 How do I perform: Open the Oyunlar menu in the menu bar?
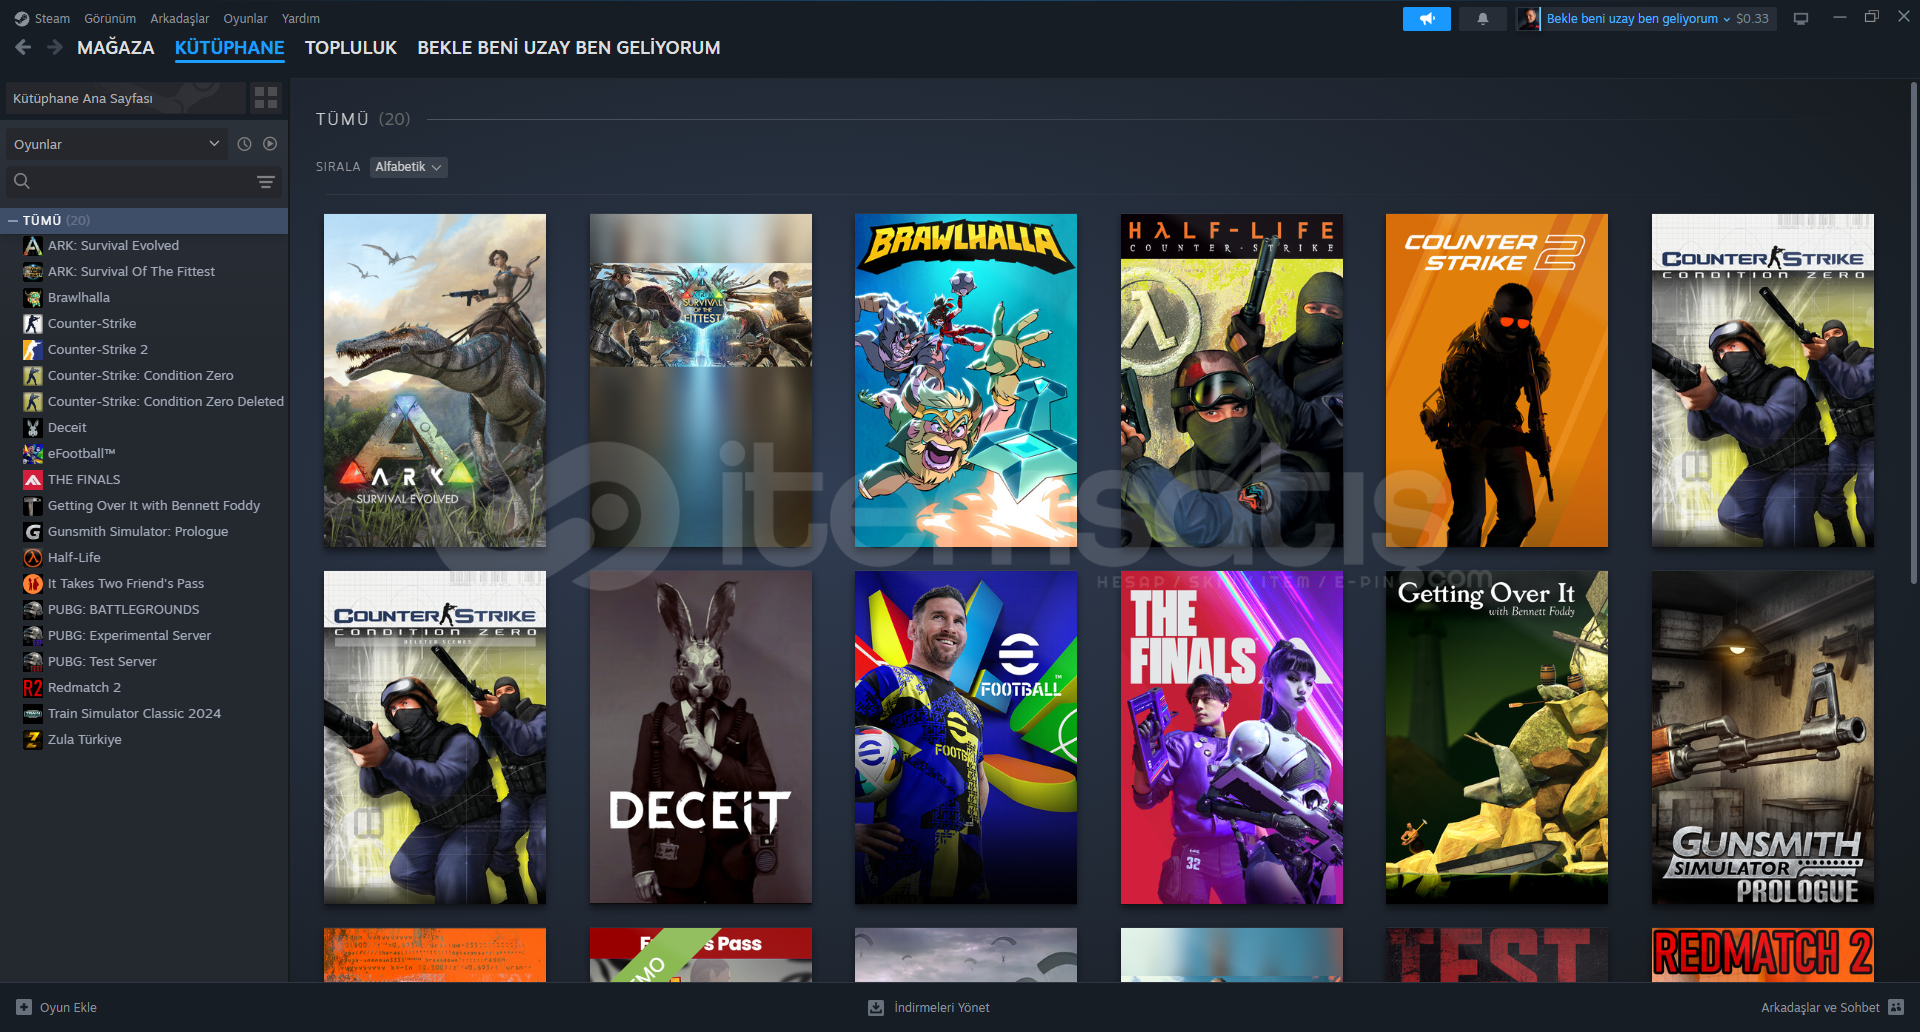245,19
